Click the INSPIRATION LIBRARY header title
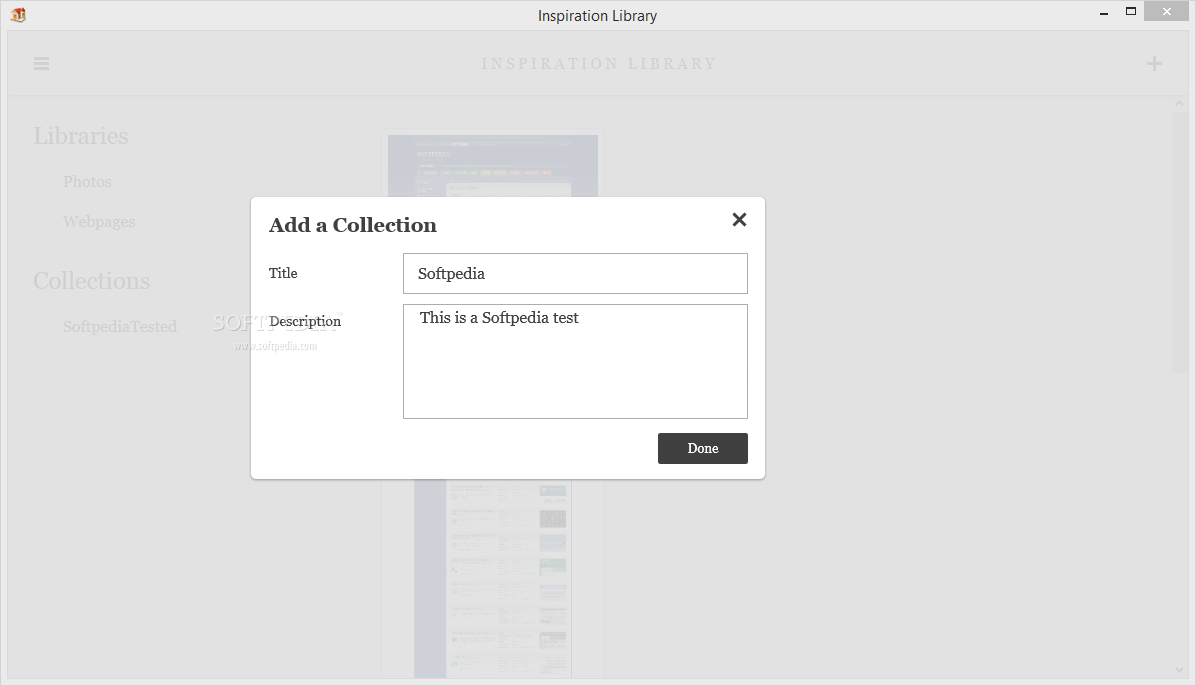 (x=599, y=63)
